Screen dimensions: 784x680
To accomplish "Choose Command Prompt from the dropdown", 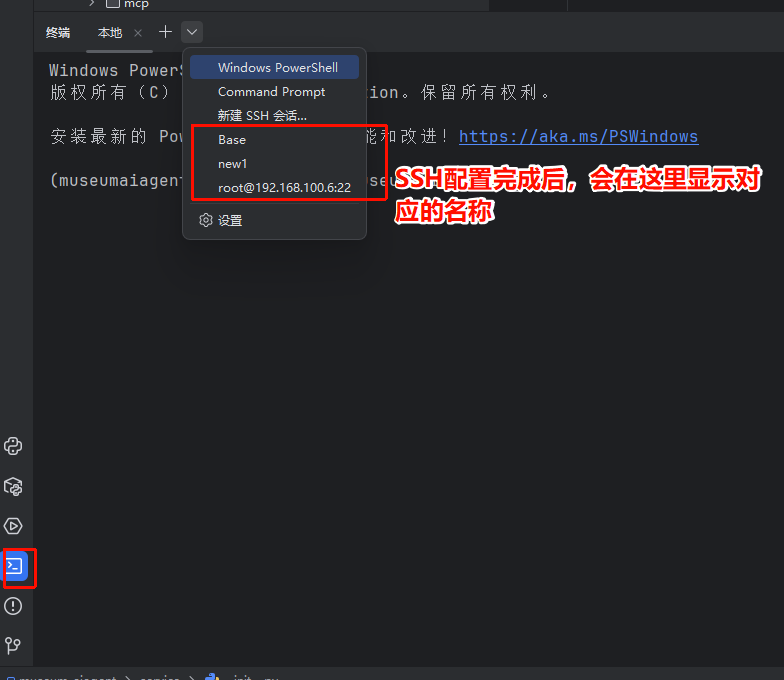I will point(271,92).
